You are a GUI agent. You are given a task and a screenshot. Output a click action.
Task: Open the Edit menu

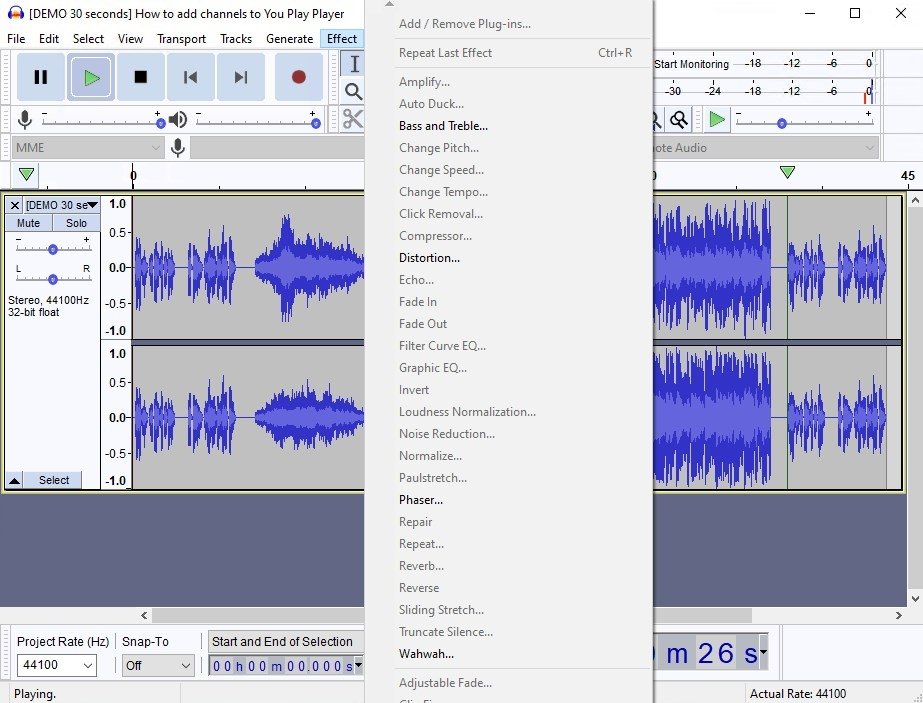click(x=49, y=39)
